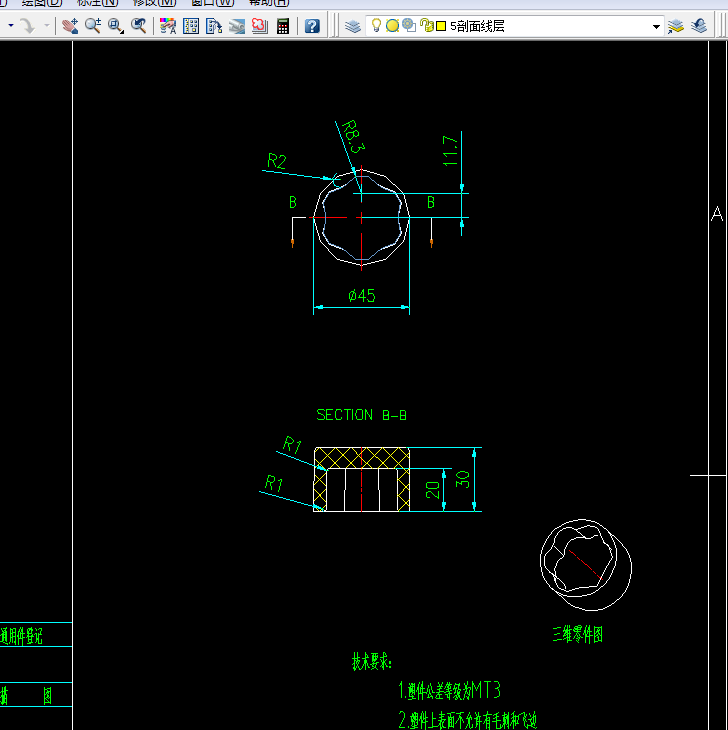Open the Tool Palettes window icon
The width and height of the screenshot is (728, 730).
coord(214,26)
